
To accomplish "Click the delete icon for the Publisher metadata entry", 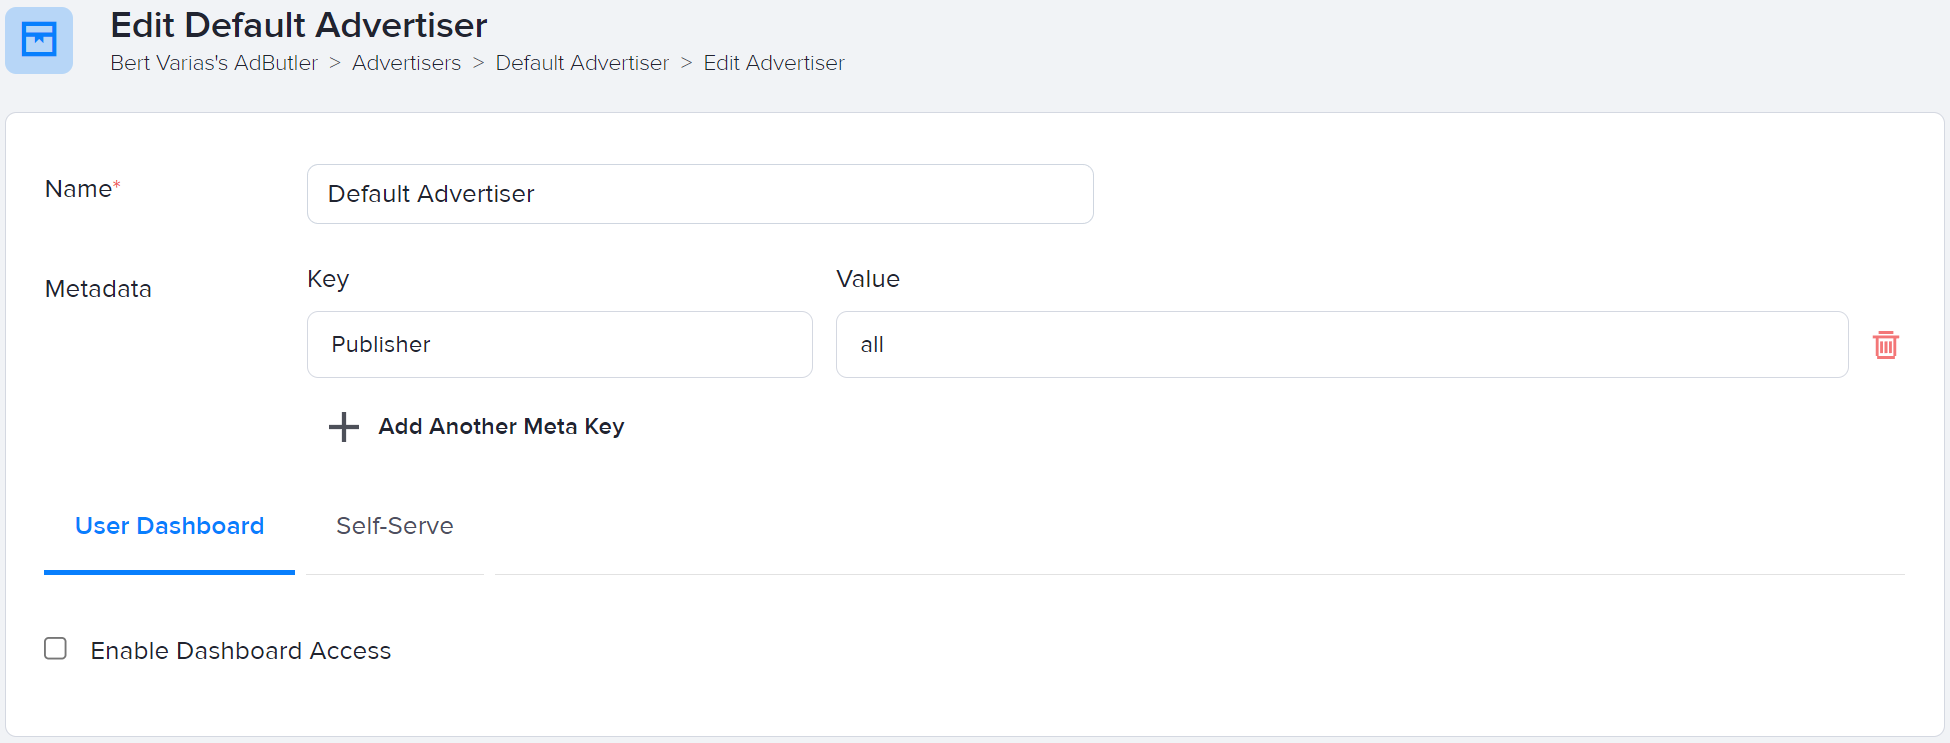I will pos(1887,344).
